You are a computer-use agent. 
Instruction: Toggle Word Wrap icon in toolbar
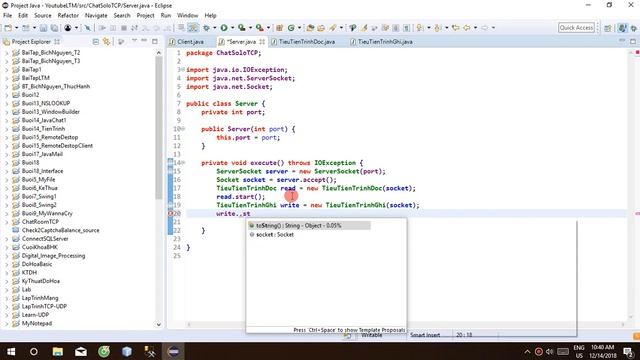(x=385, y=28)
